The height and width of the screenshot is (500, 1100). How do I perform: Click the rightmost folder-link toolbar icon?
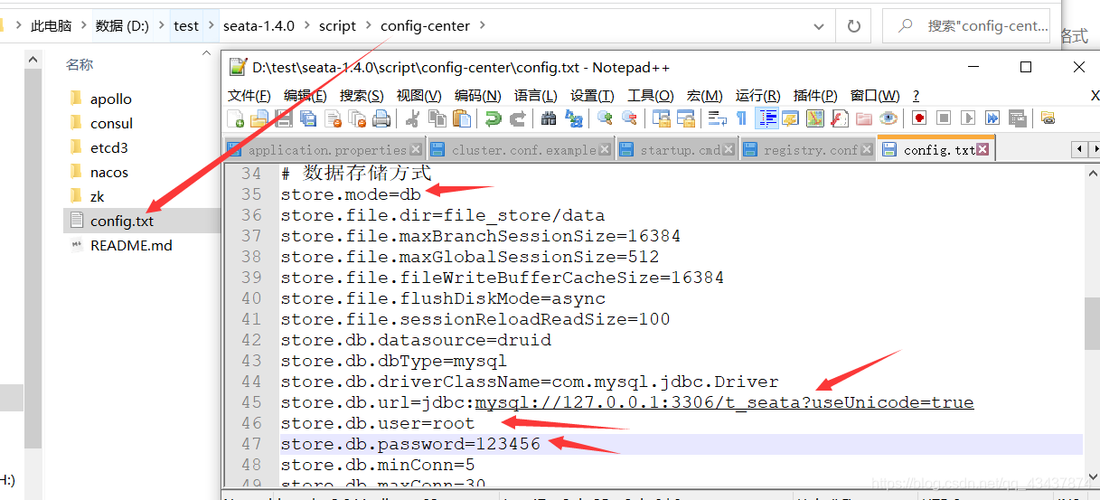[1048, 118]
